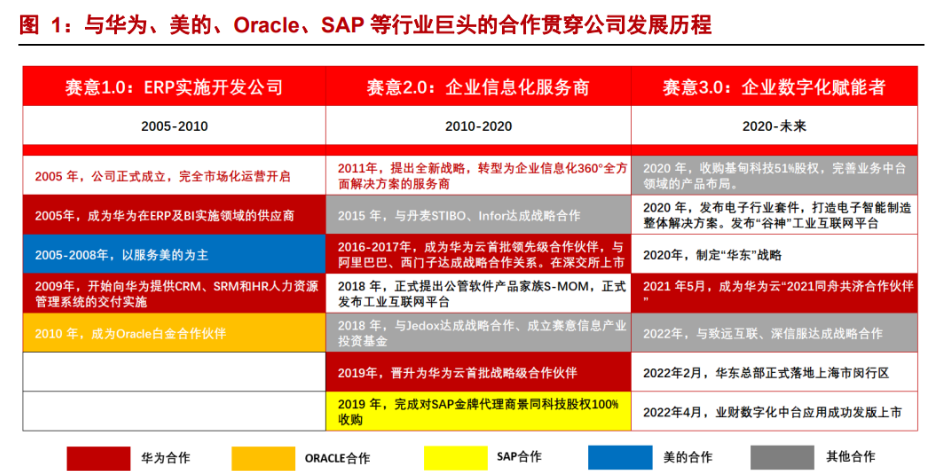Click the 2022 致远互联、深信服 cooperation cell
Image resolution: width=928 pixels, height=471 pixels.
[x=774, y=333]
